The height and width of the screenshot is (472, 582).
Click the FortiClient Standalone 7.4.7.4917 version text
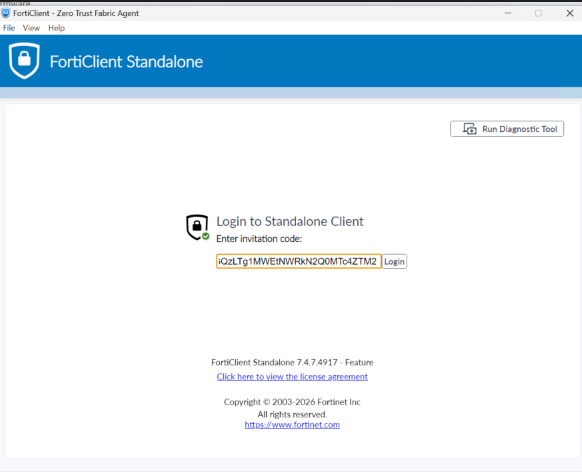coord(292,362)
